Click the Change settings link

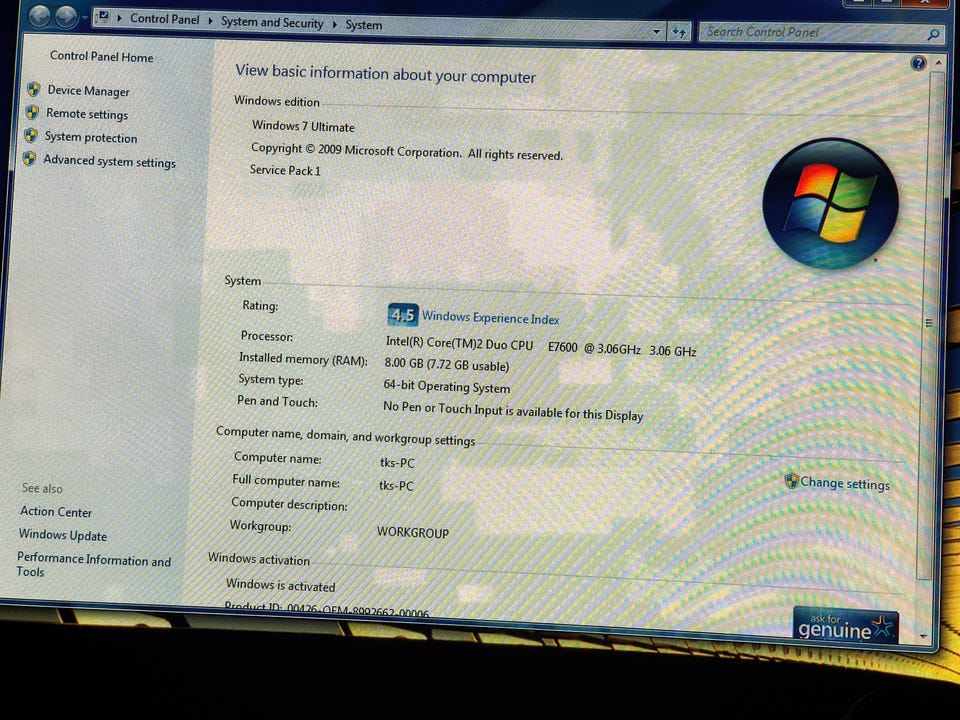pos(845,483)
